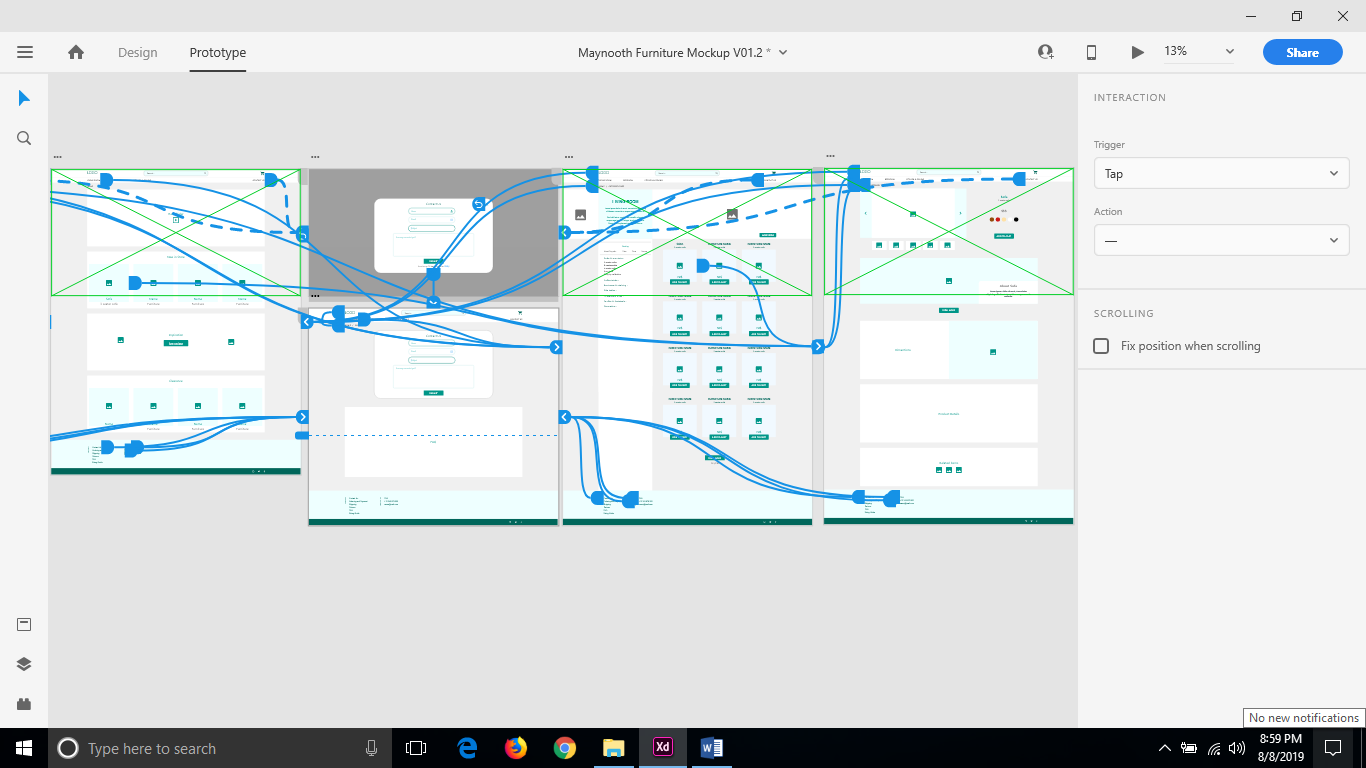Show the Layers panel icon

tap(24, 664)
